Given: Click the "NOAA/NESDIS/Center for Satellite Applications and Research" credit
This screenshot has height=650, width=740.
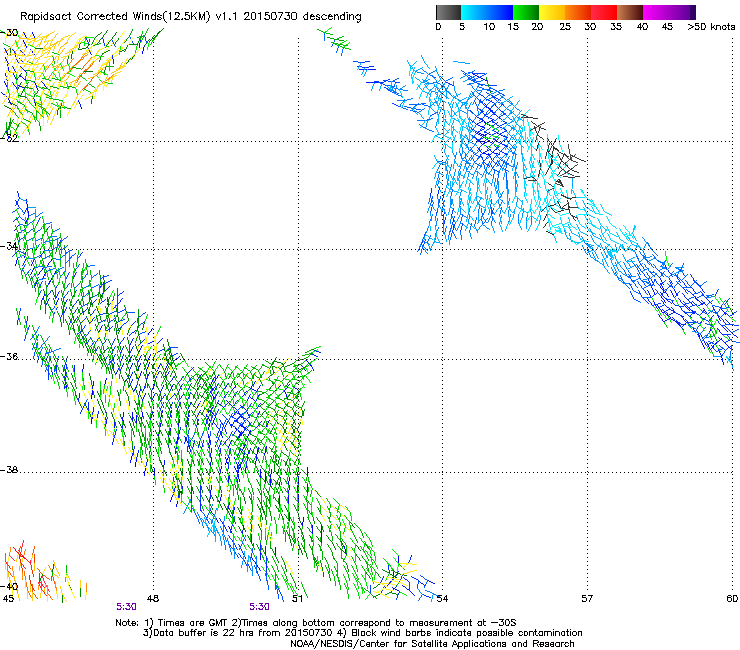Looking at the screenshot, I should click(x=432, y=644).
